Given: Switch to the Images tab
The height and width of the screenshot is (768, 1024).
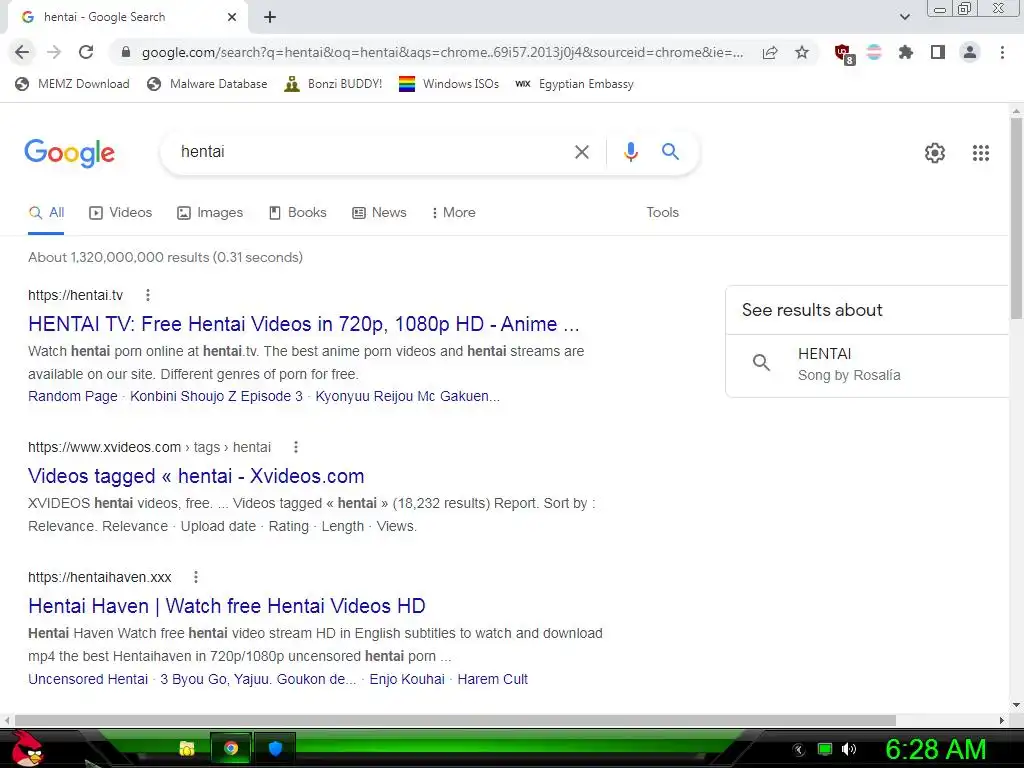Looking at the screenshot, I should pos(210,213).
